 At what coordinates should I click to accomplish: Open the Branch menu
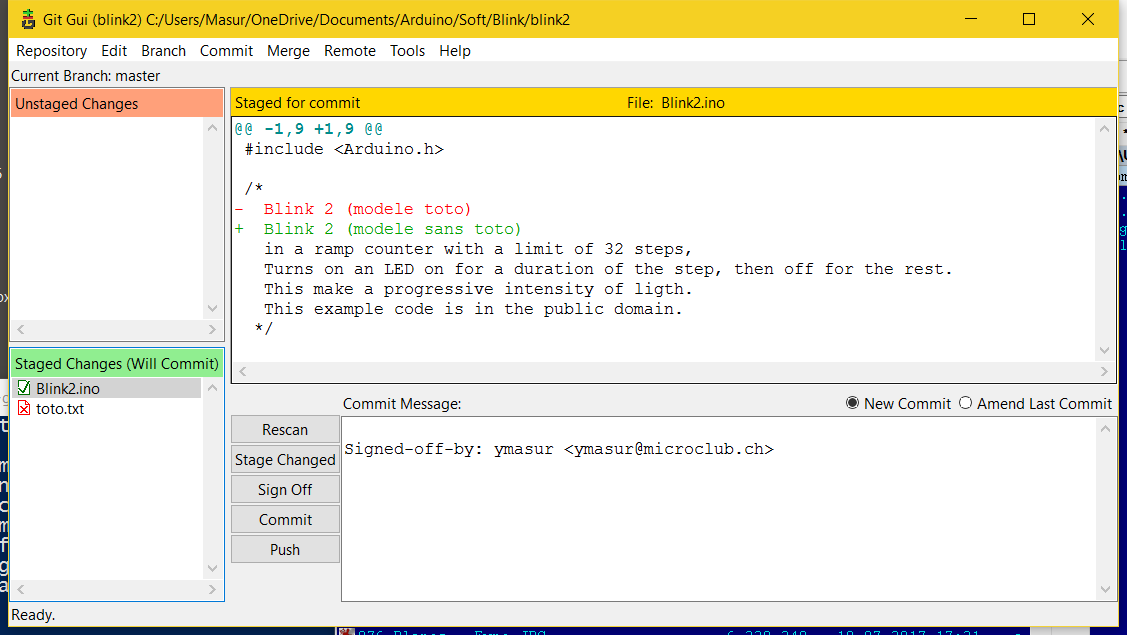164,51
